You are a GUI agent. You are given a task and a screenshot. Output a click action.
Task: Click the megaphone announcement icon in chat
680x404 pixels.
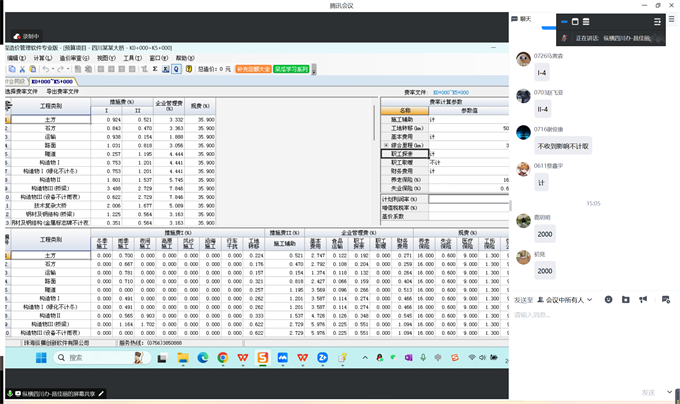click(643, 300)
